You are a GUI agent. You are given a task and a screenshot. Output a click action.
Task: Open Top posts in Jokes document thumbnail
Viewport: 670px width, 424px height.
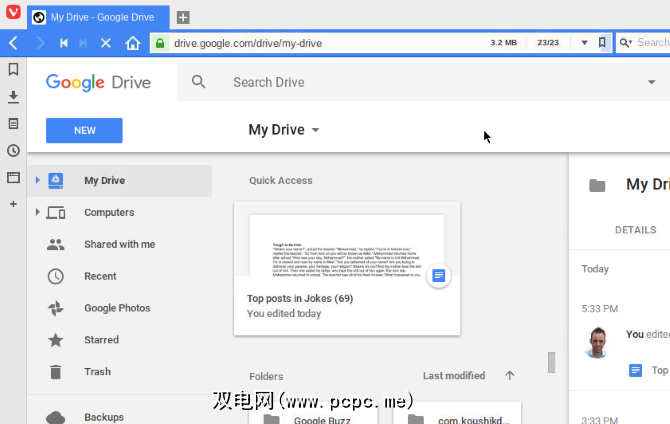(347, 246)
